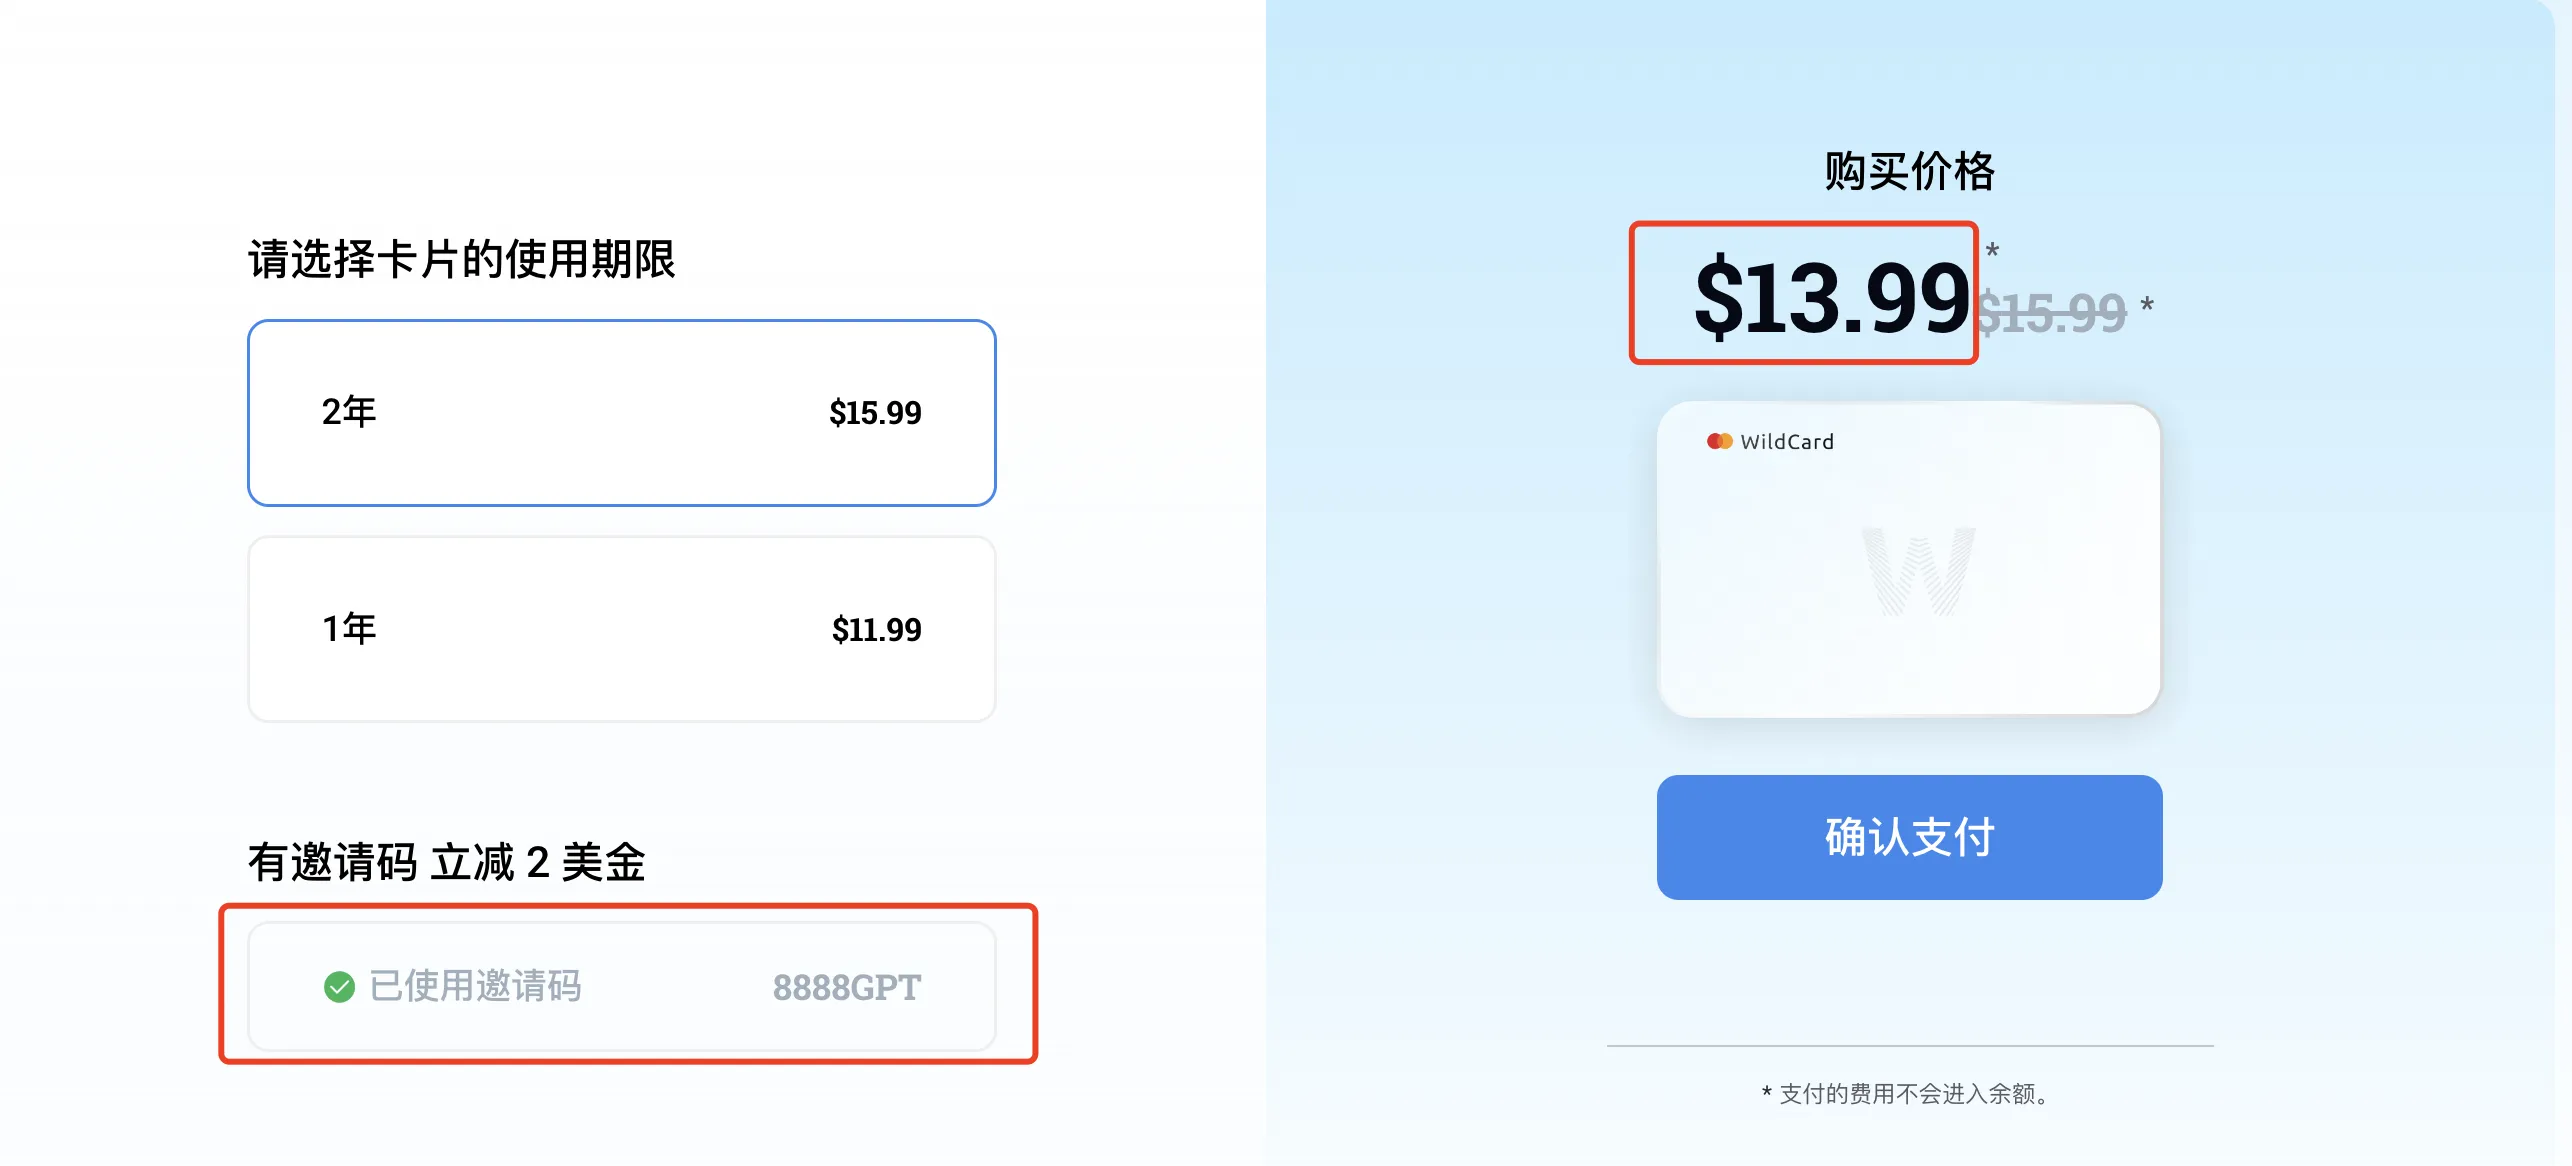Click the green invite code checkmark icon
2572x1166 pixels.
click(339, 987)
